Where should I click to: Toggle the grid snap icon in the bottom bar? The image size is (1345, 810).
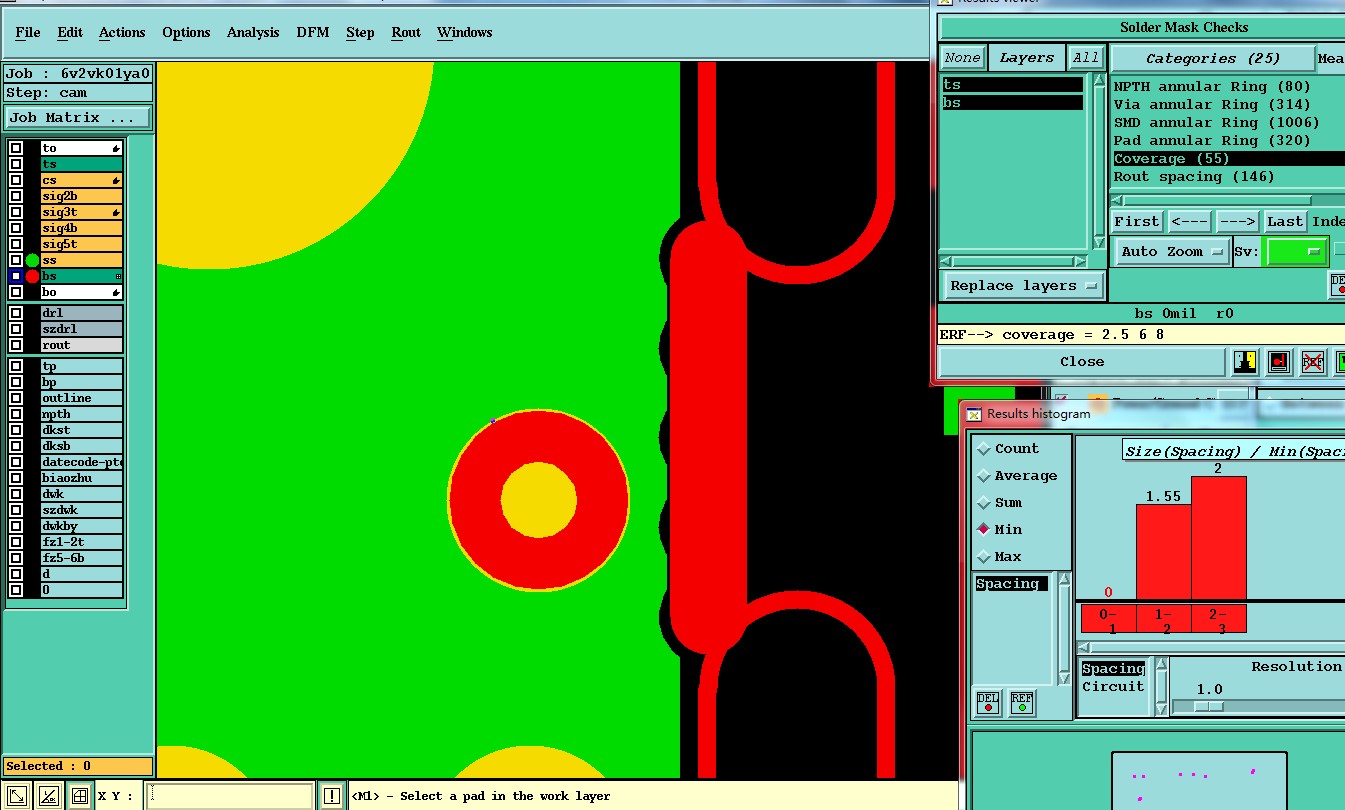coord(80,796)
